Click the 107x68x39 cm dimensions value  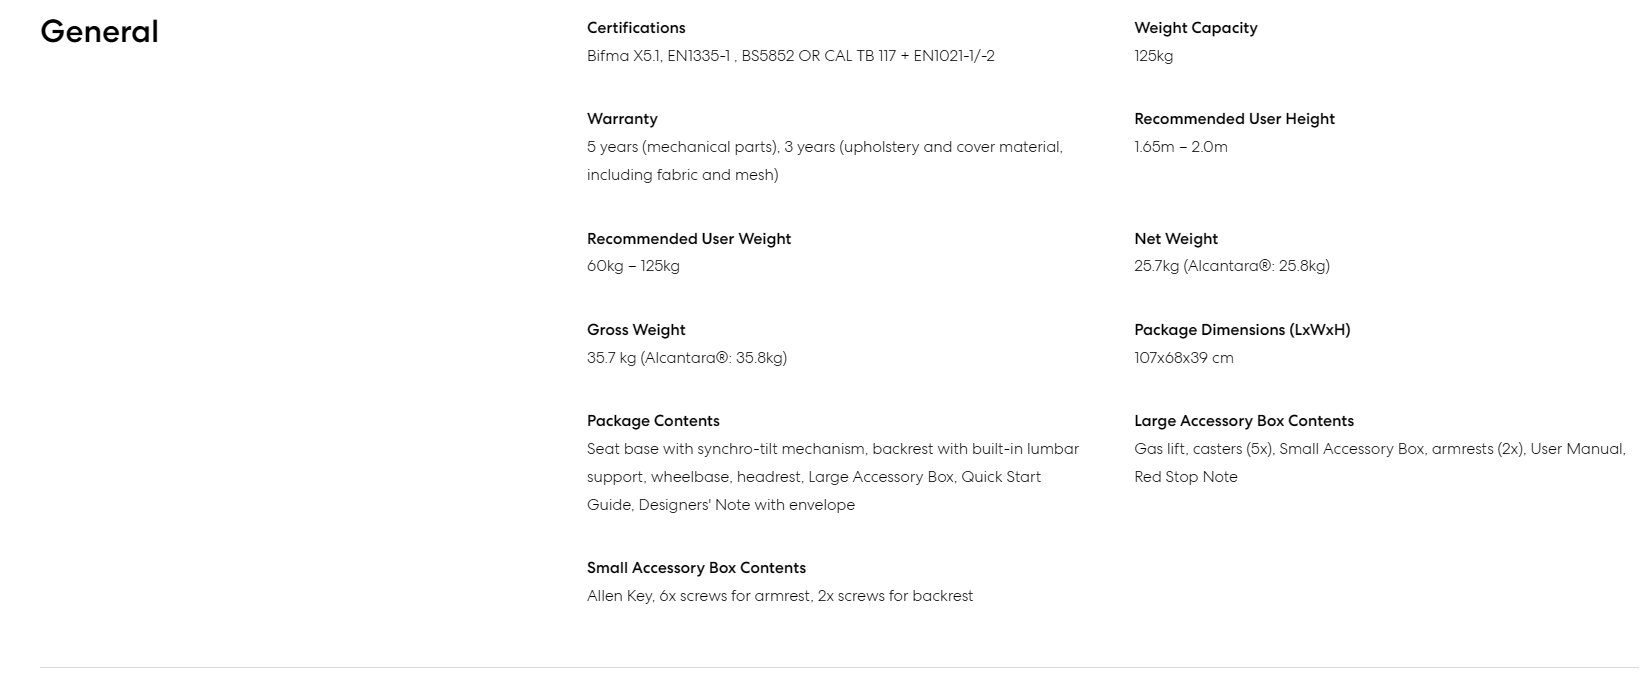[1183, 358]
